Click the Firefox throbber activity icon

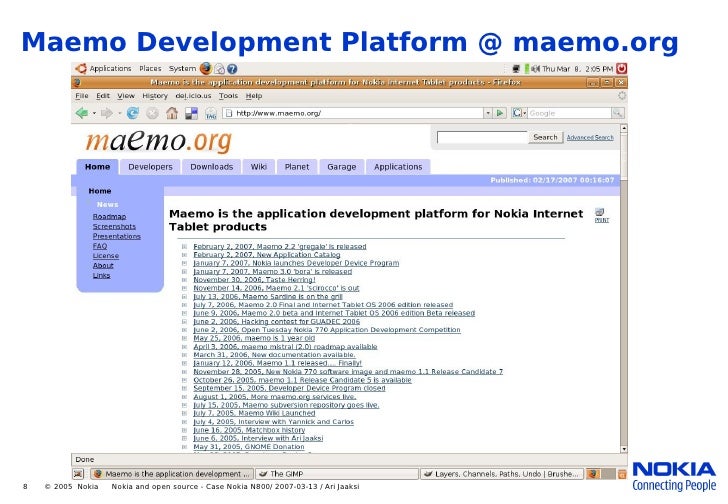(x=622, y=96)
